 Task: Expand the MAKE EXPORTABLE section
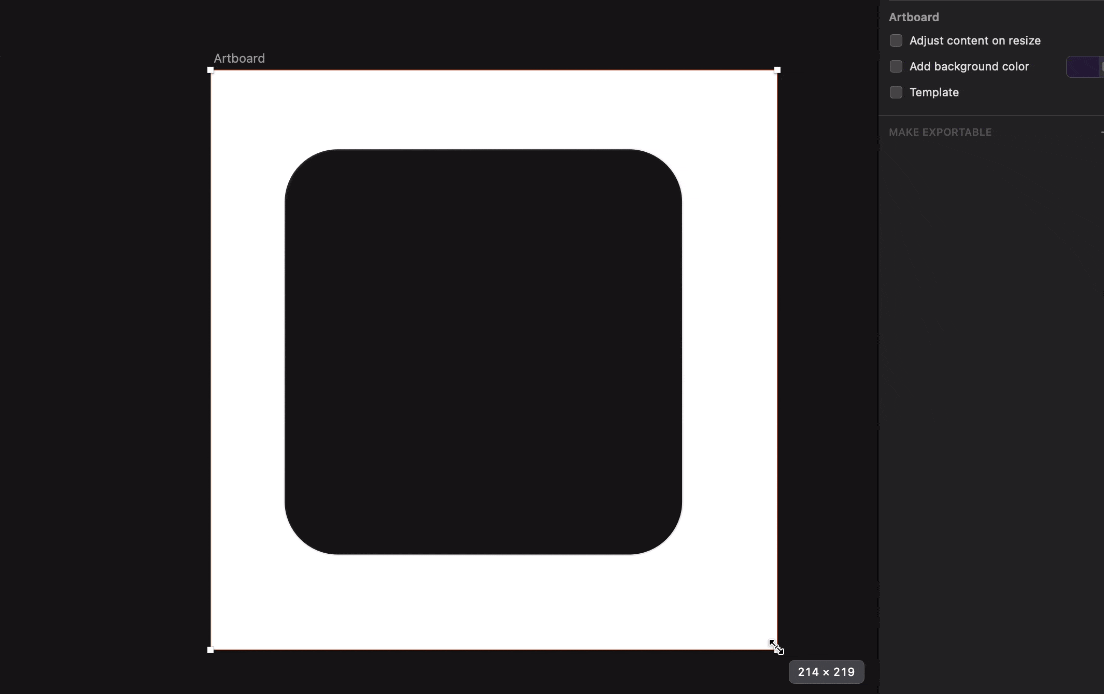pyautogui.click(x=940, y=131)
